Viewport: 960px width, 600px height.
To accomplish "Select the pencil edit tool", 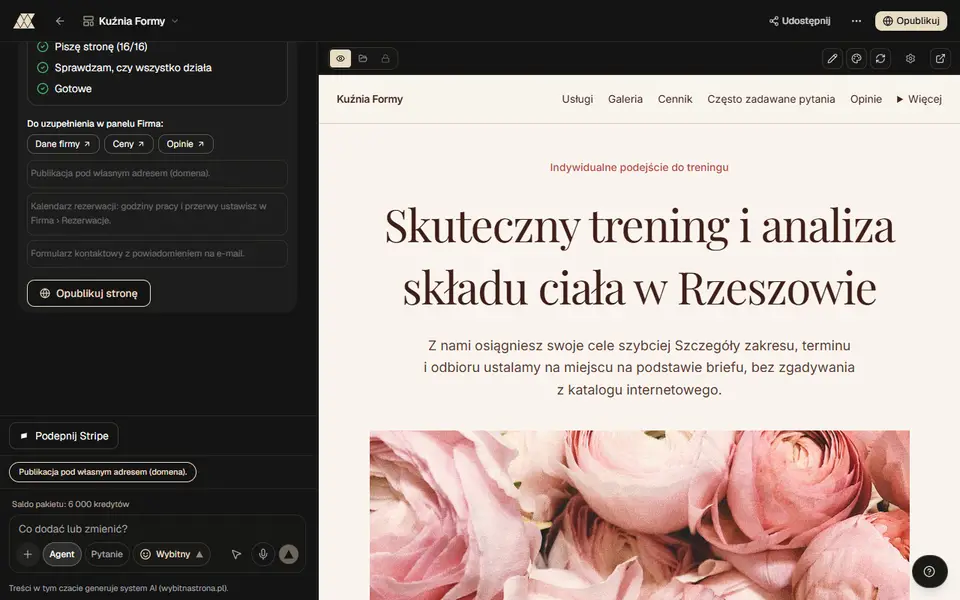I will 832,59.
